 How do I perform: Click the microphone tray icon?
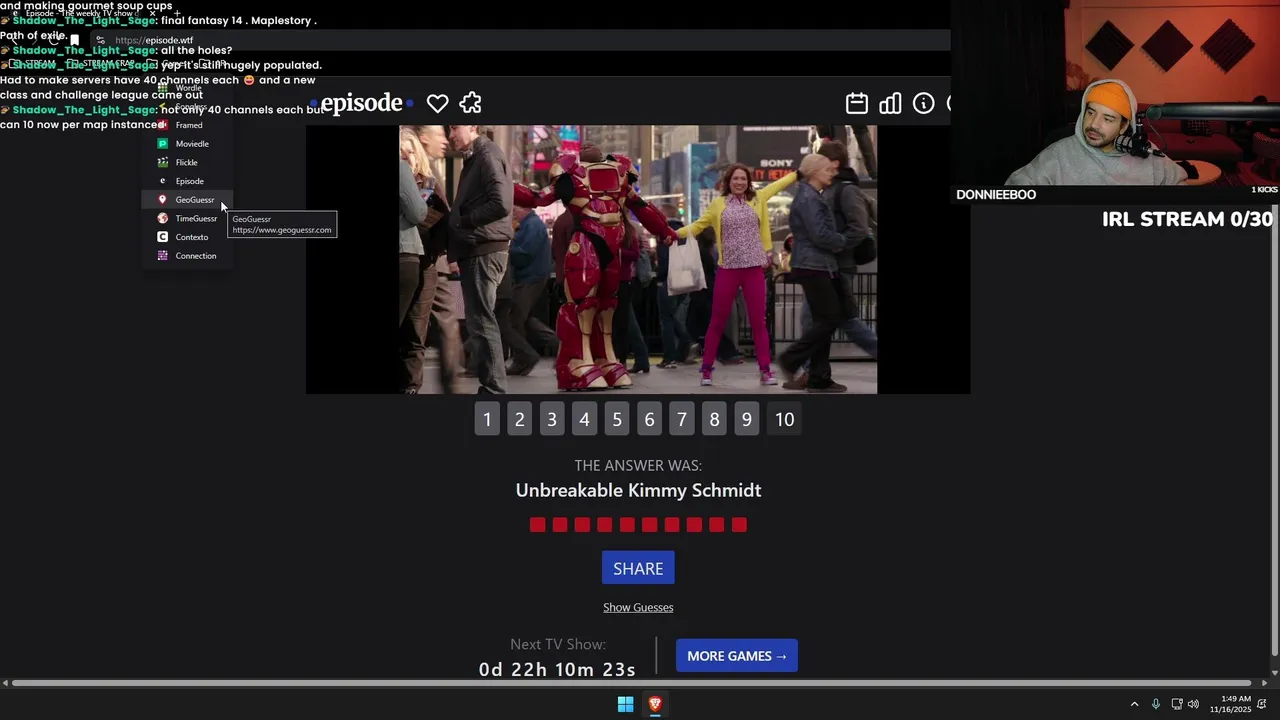(x=1156, y=704)
